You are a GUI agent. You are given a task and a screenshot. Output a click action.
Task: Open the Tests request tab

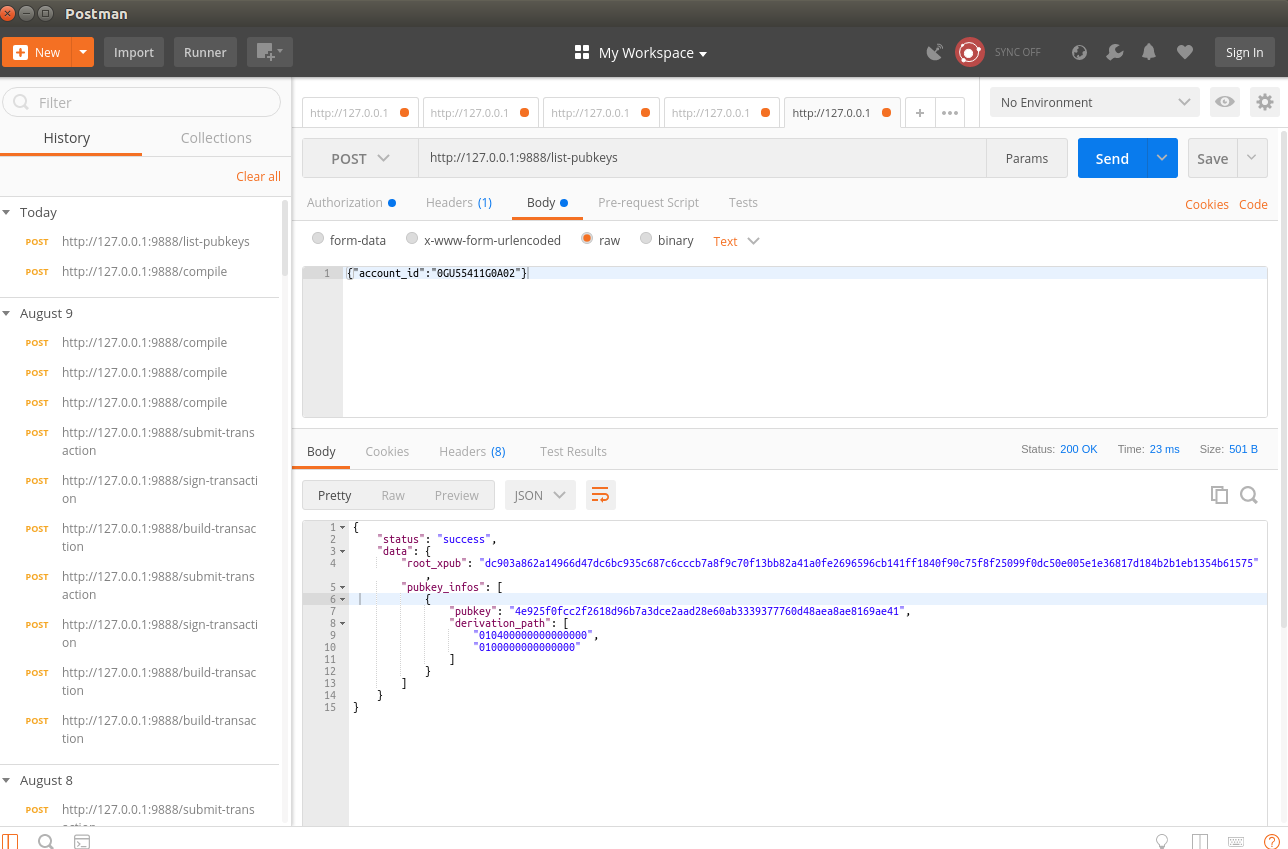pyautogui.click(x=743, y=202)
